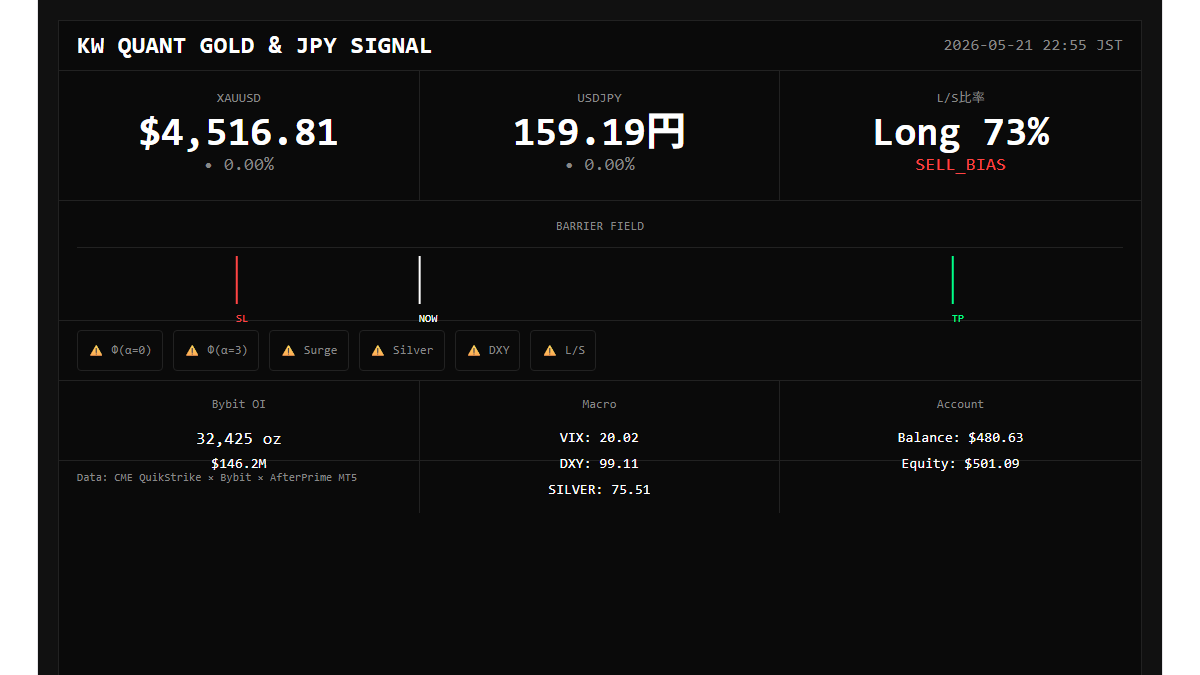This screenshot has width=1200, height=675.
Task: Click the USDJPY label
Action: point(600,98)
